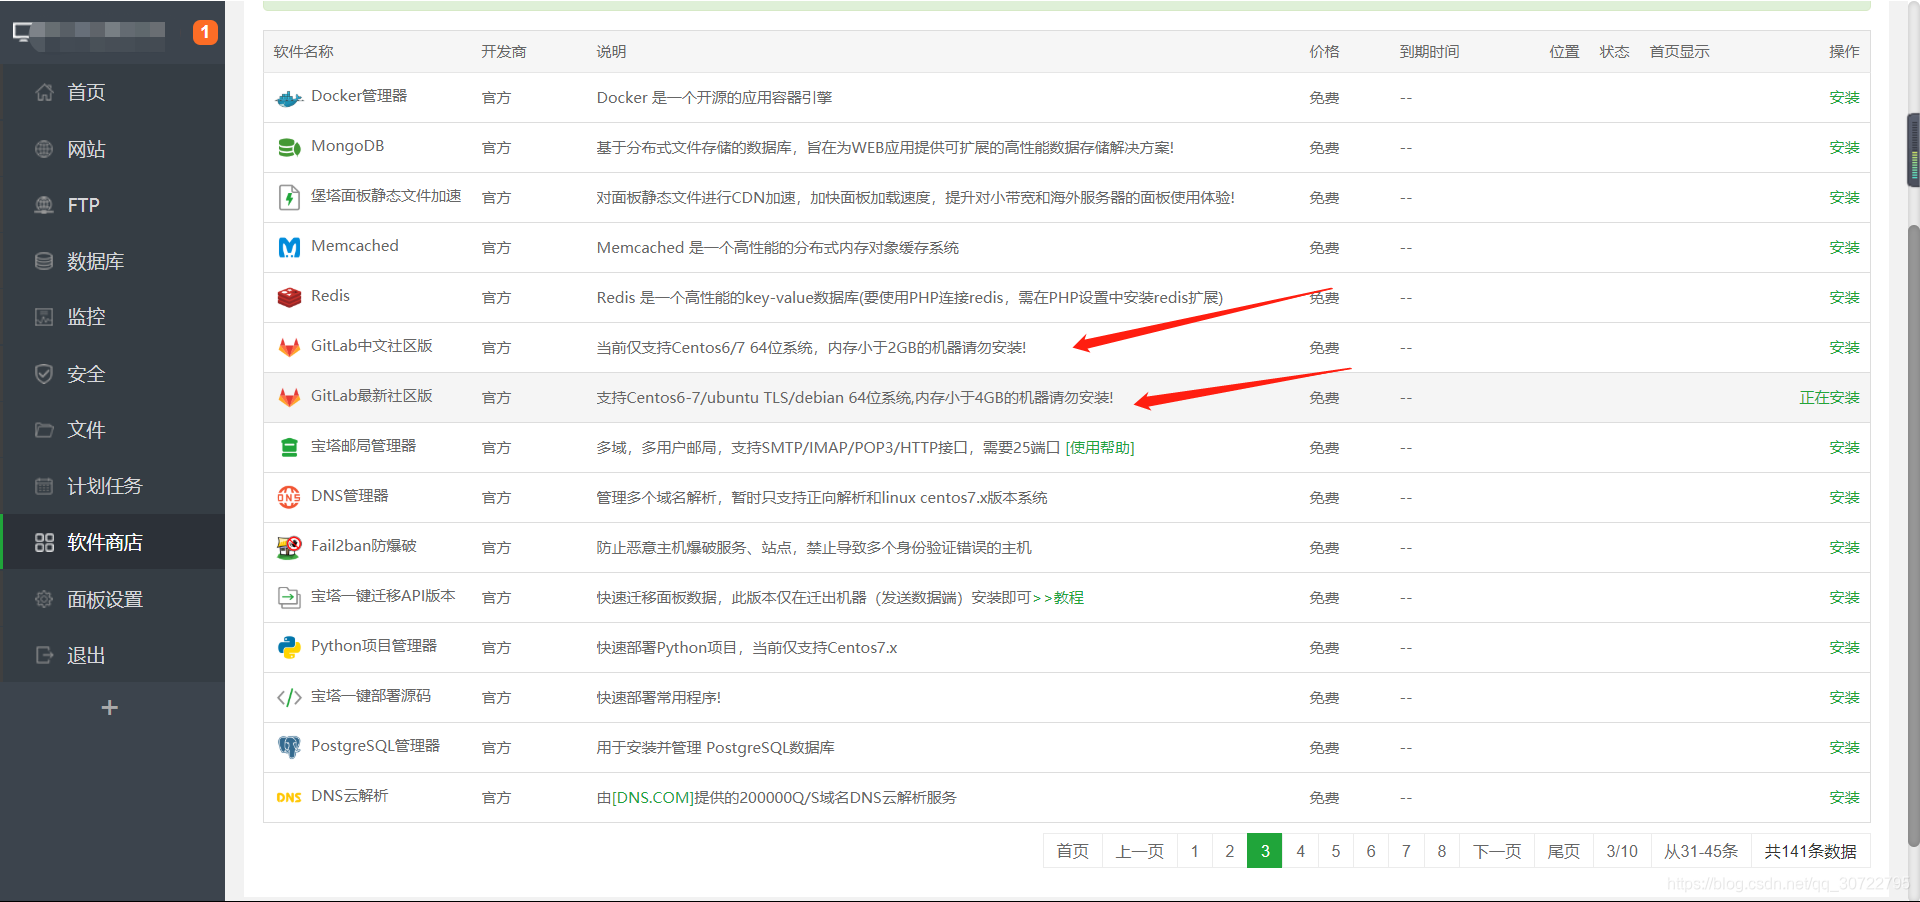The height and width of the screenshot is (902, 1920).
Task: Click the 到期时间 column header
Action: 1429,52
